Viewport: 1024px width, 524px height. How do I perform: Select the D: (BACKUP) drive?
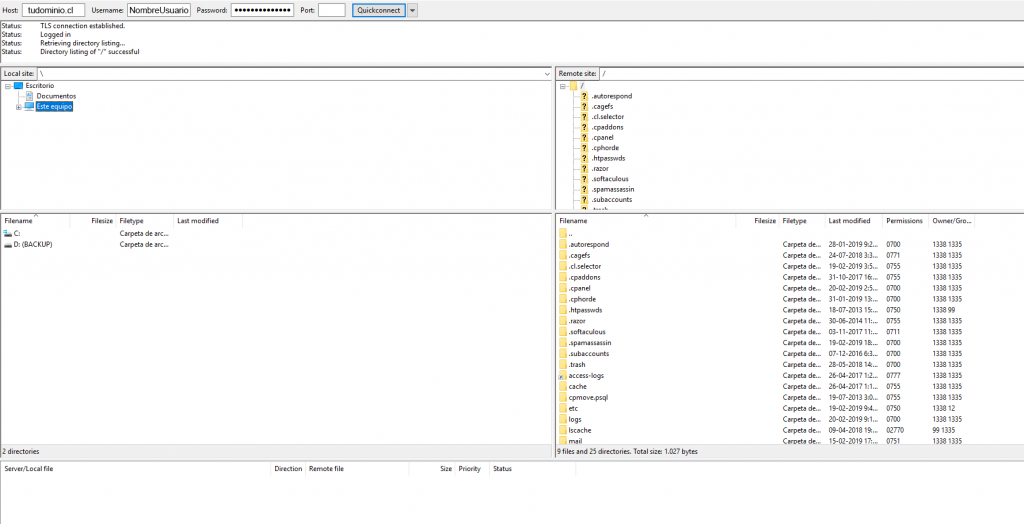[x=33, y=244]
